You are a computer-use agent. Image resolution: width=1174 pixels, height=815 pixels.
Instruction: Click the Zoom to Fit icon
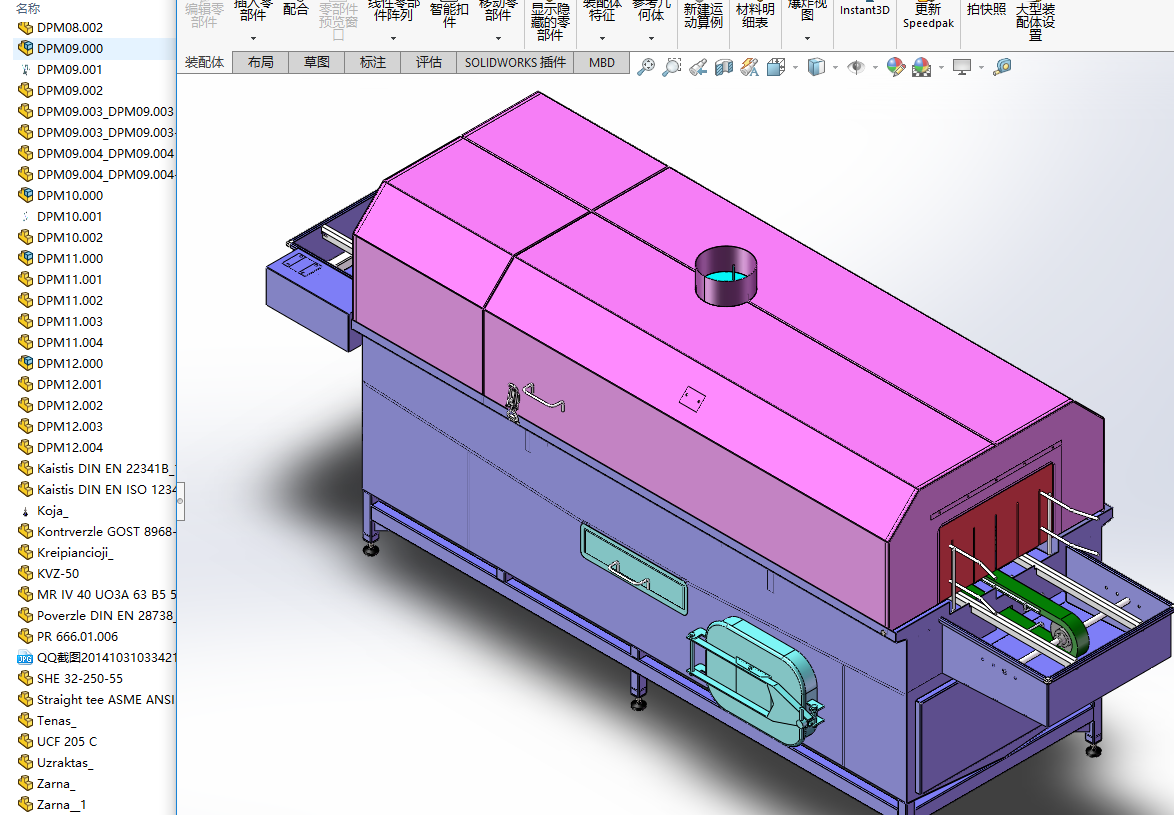[x=646, y=67]
